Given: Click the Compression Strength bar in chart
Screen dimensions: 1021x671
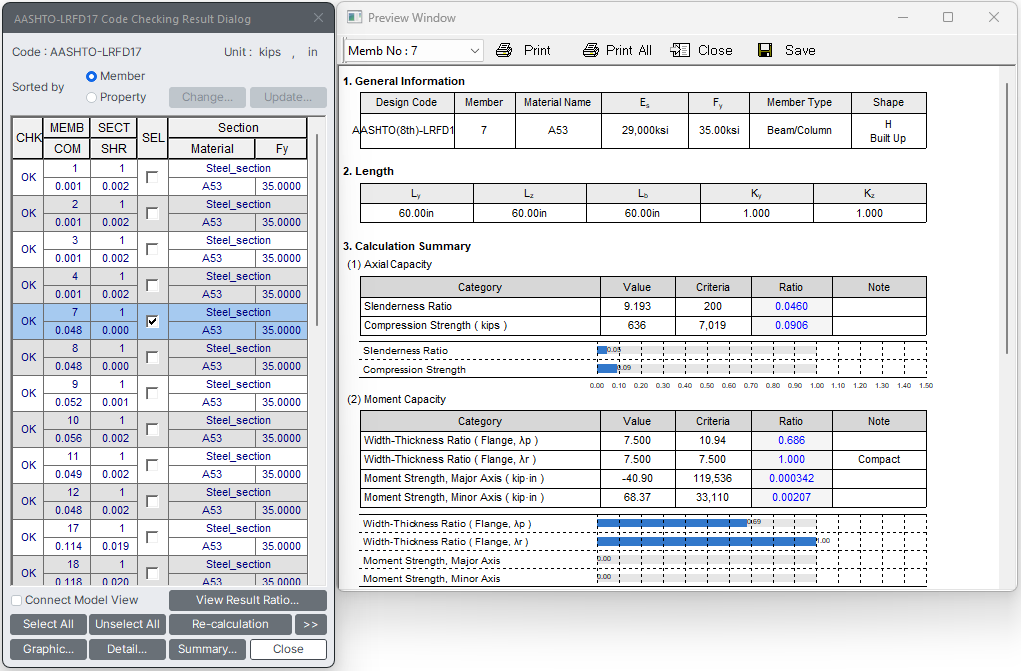Looking at the screenshot, I should [608, 369].
